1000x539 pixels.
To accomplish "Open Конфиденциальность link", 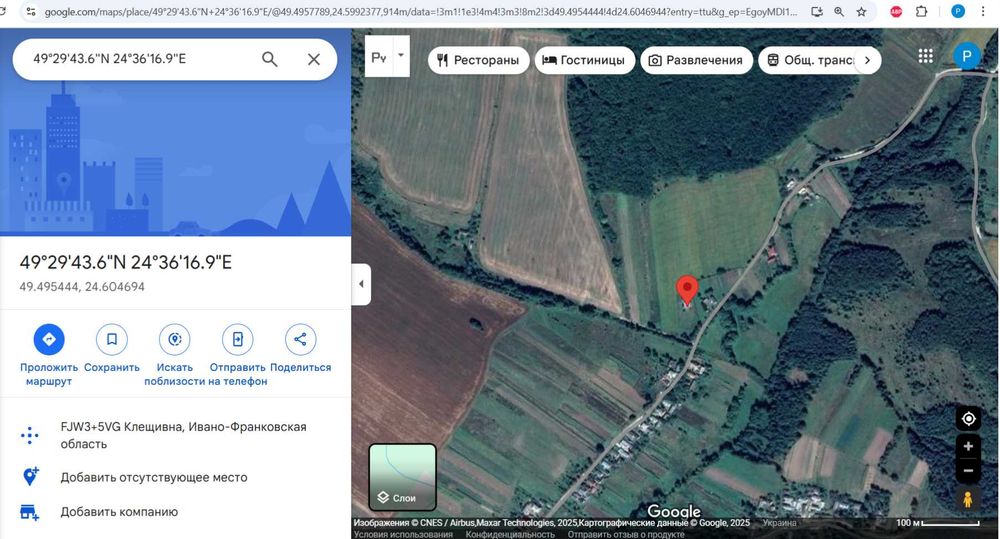I will click(510, 535).
